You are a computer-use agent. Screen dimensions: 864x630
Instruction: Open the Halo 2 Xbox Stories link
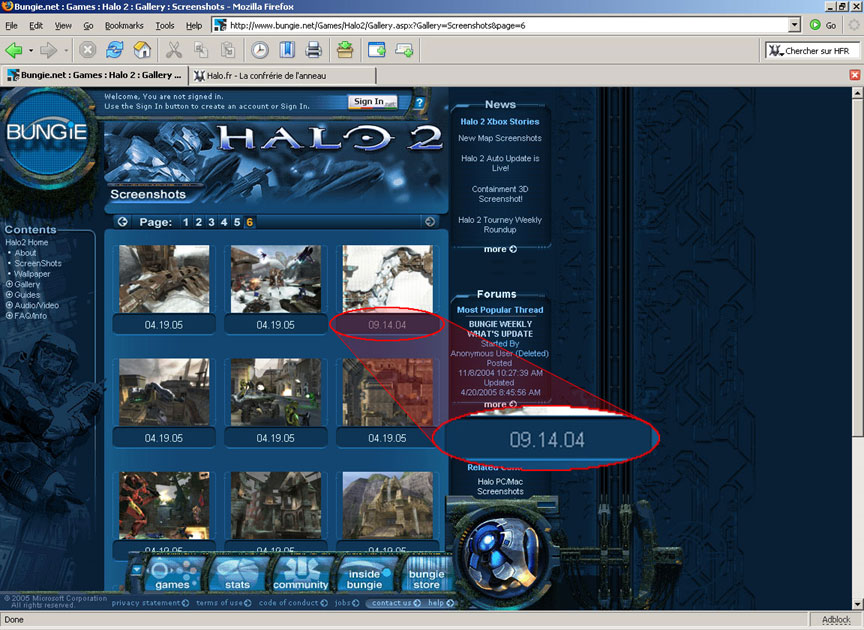click(500, 122)
